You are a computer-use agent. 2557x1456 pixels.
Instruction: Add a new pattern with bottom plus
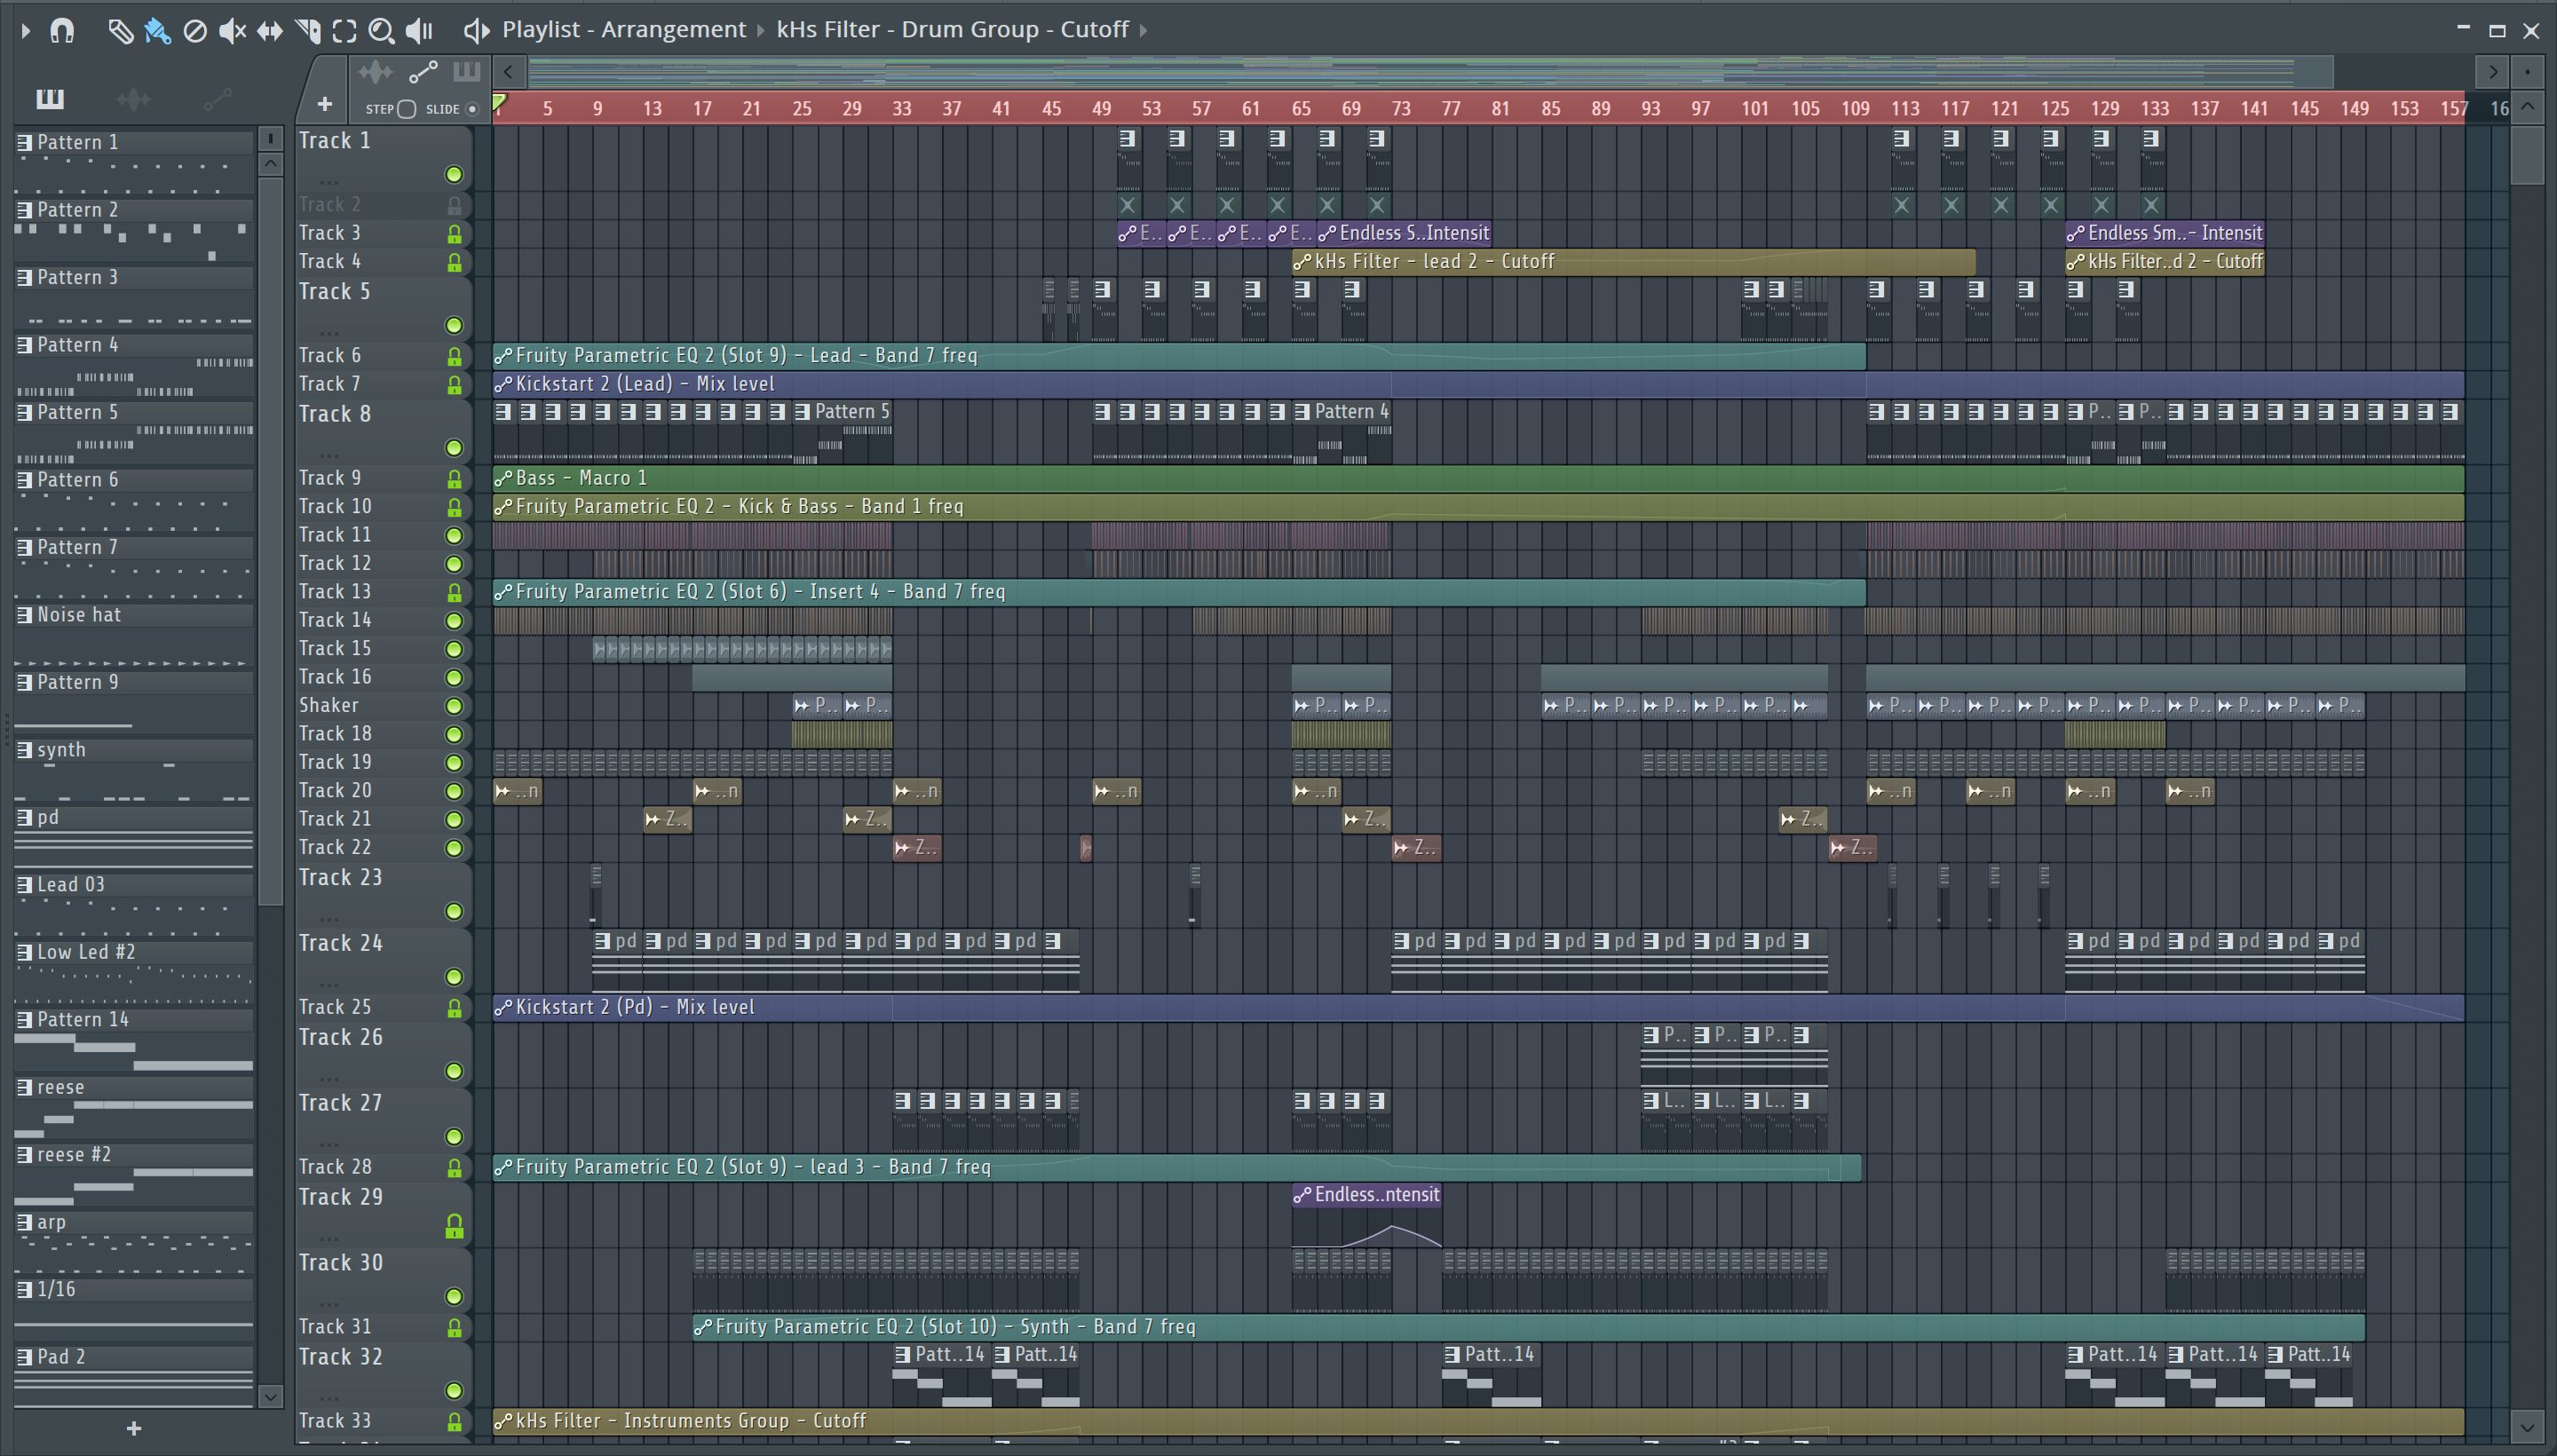(x=134, y=1429)
